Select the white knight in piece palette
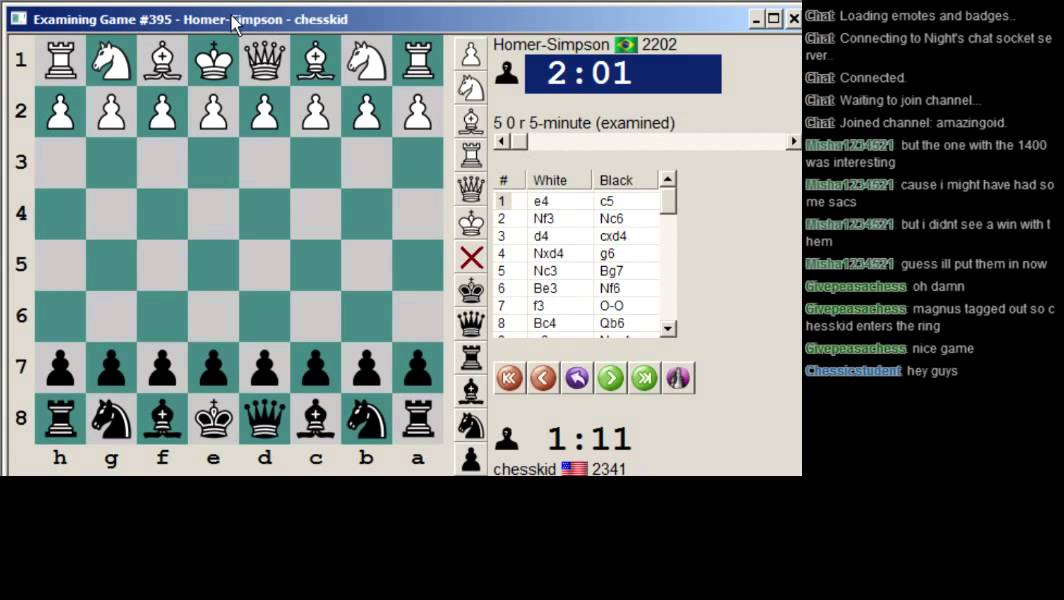1064x600 pixels. coord(471,88)
